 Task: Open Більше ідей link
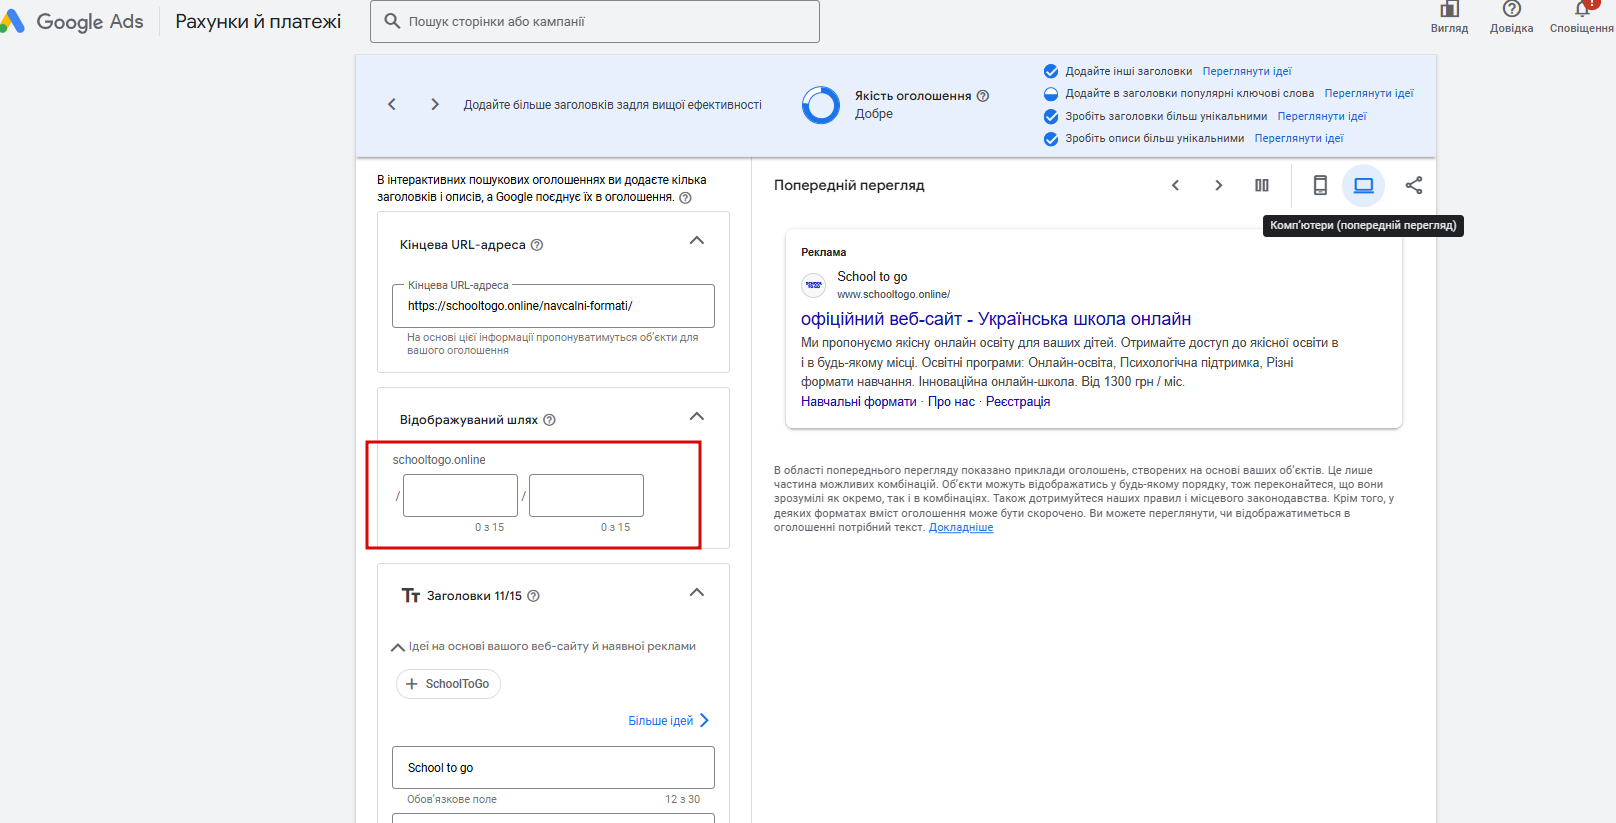pos(660,721)
